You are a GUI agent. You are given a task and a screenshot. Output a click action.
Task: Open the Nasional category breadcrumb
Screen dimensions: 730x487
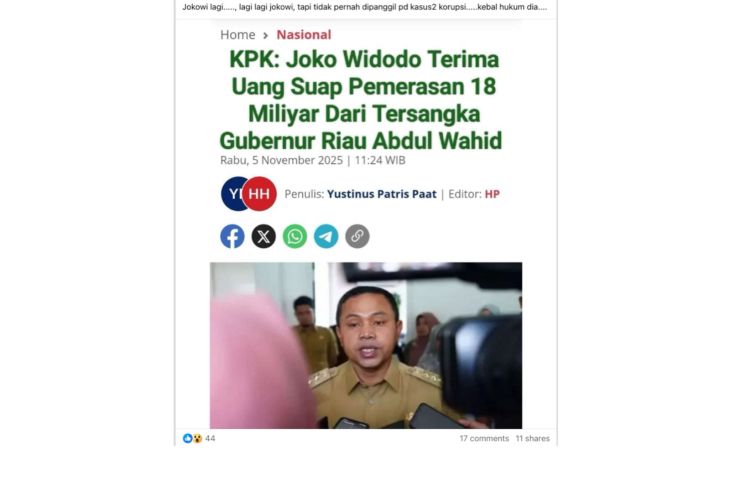point(304,35)
